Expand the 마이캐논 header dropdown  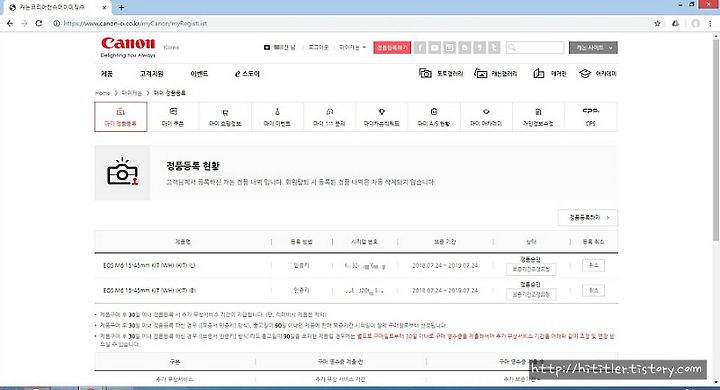point(353,47)
